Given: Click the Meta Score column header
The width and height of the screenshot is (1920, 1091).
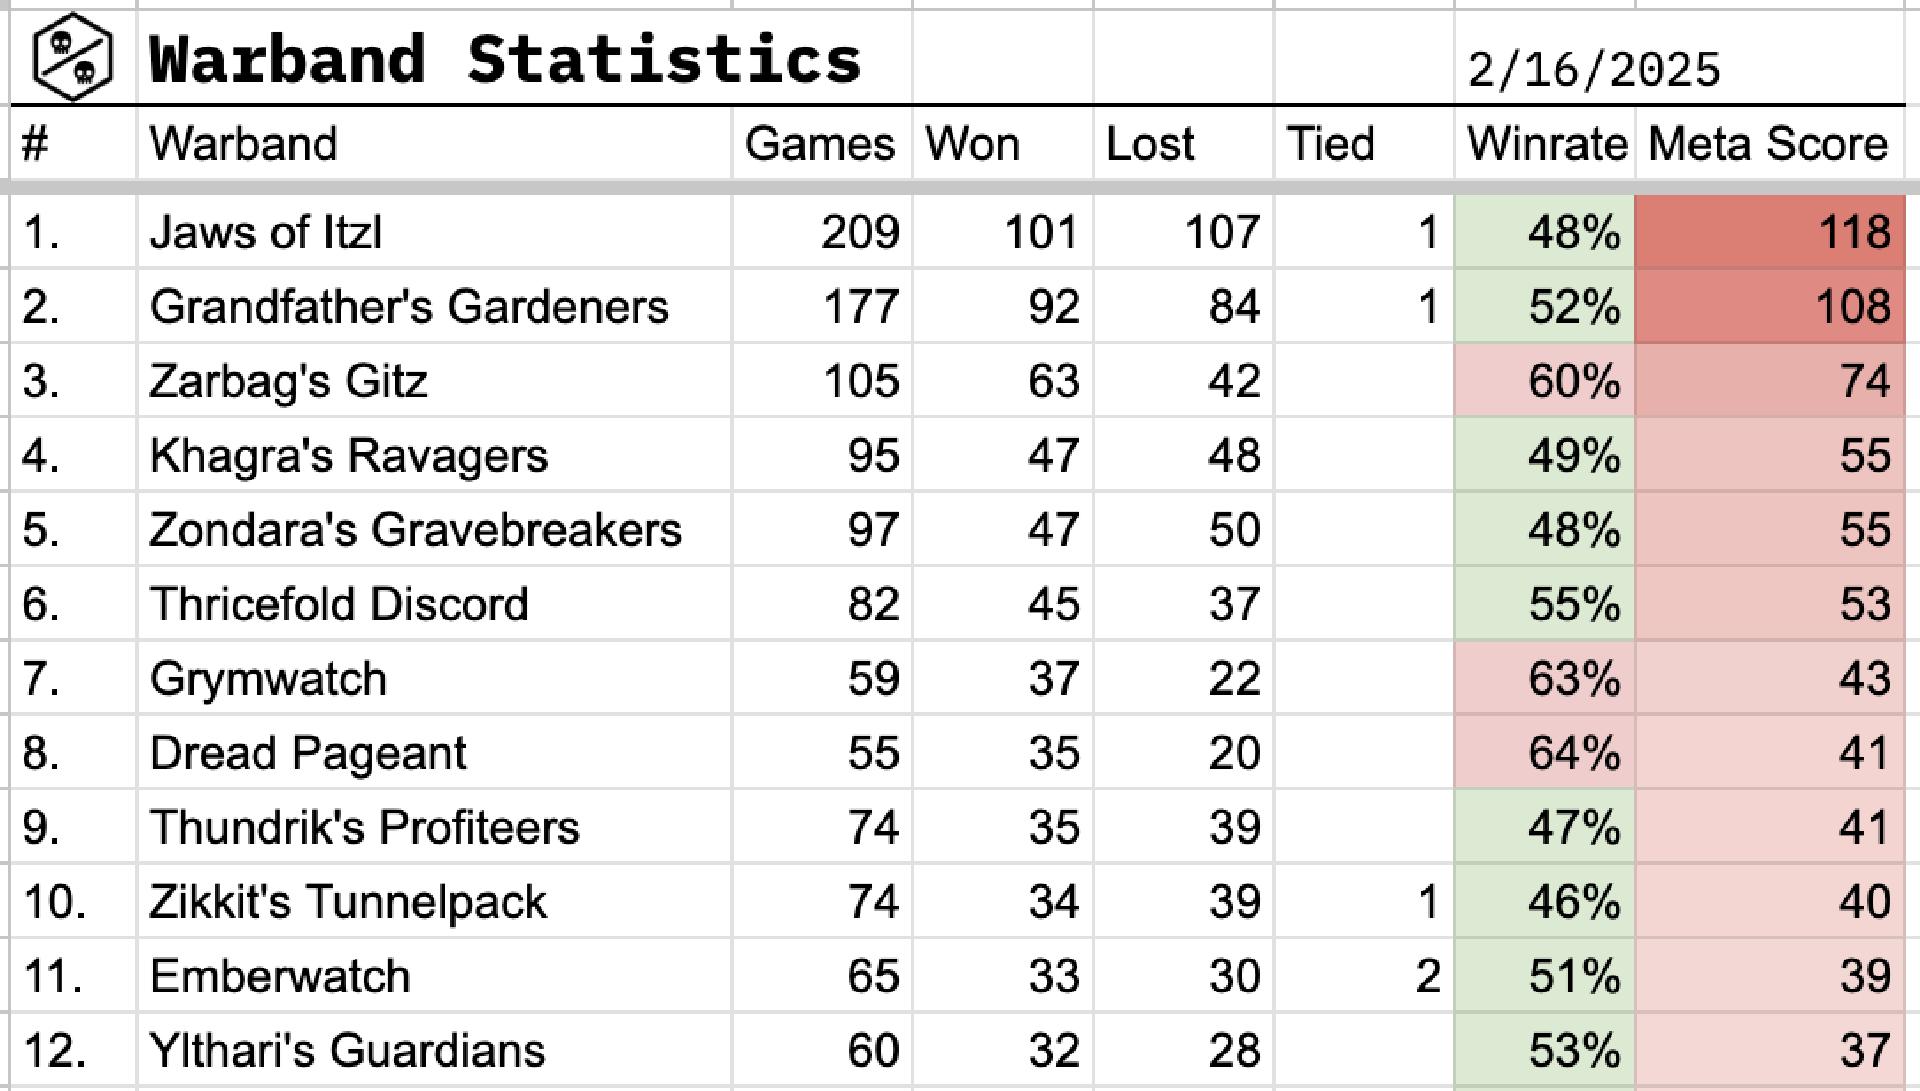Looking at the screenshot, I should point(1767,144).
